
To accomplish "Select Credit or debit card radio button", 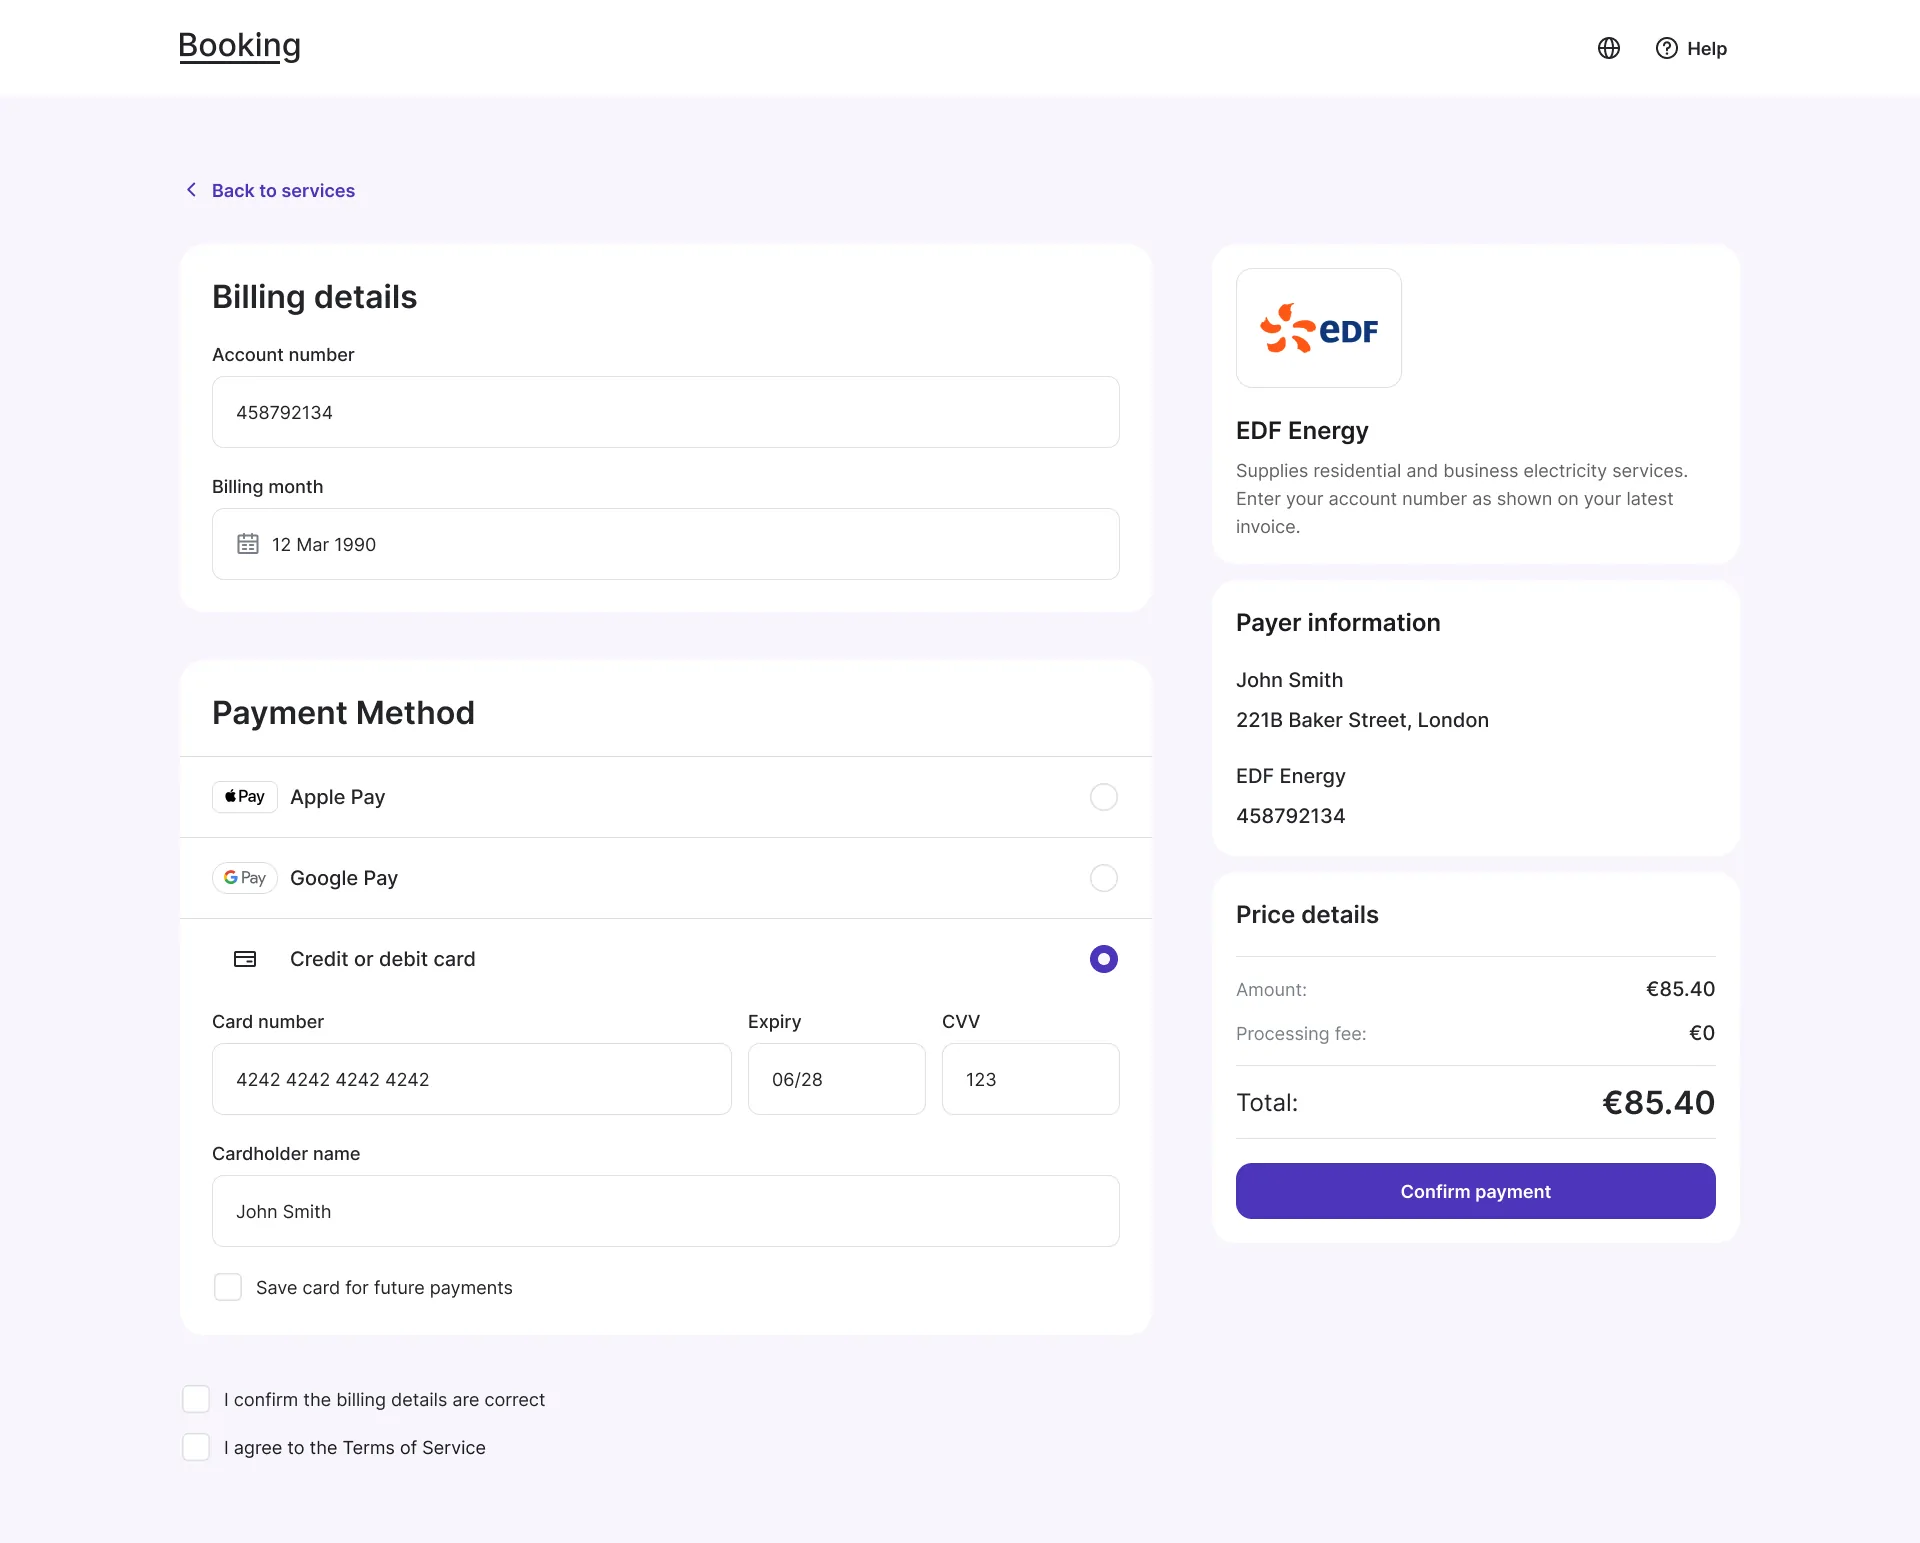I will pos(1103,959).
